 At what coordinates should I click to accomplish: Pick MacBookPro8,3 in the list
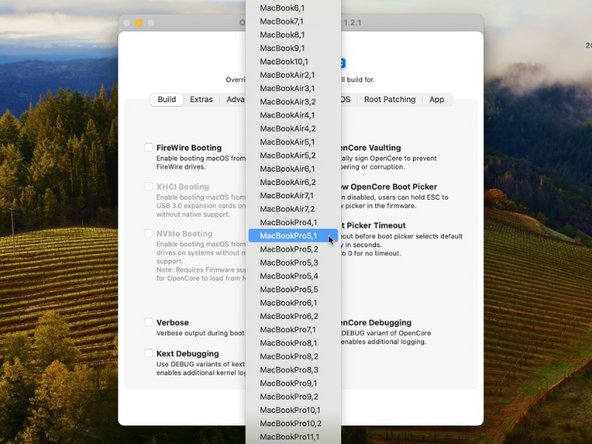point(293,370)
